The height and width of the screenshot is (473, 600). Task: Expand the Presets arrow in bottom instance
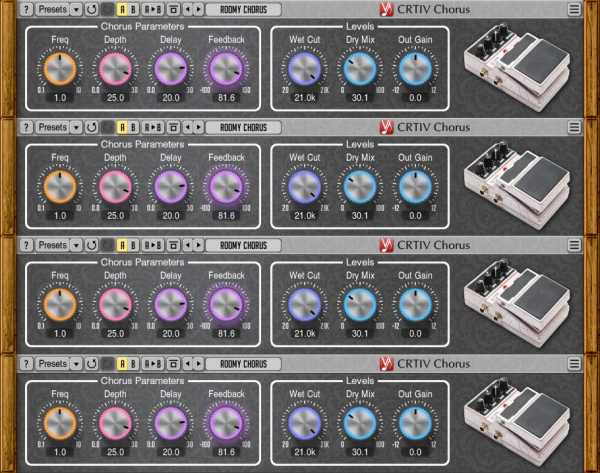pos(76,364)
